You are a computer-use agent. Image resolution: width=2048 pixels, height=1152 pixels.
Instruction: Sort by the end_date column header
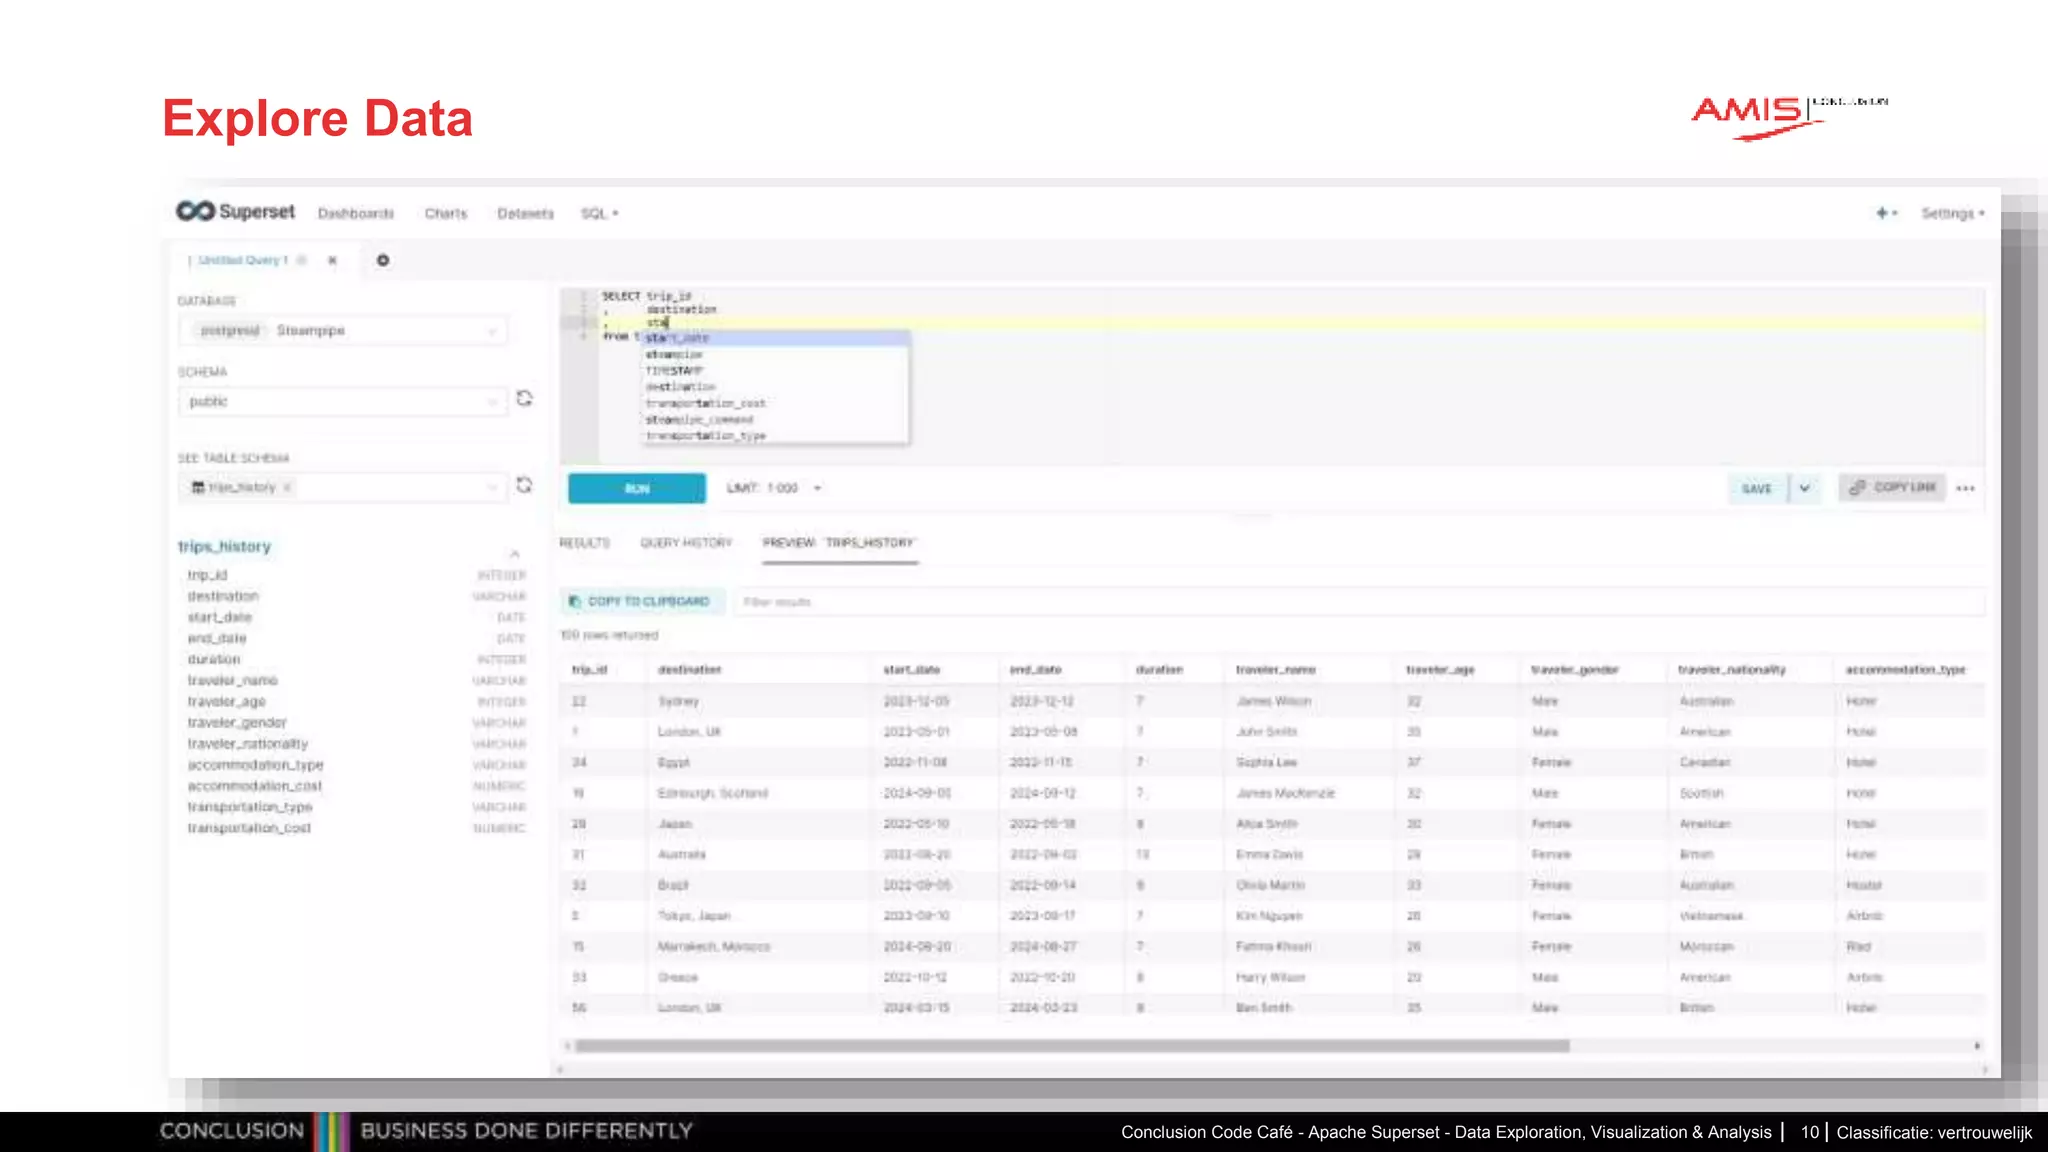[x=1035, y=669]
